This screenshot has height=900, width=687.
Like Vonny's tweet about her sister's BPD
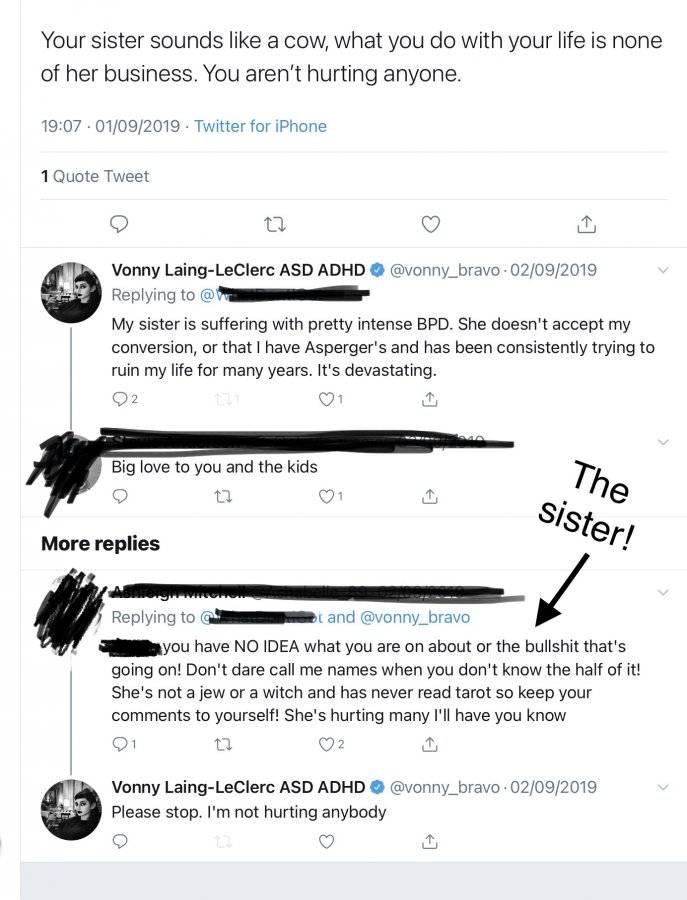pyautogui.click(x=331, y=399)
